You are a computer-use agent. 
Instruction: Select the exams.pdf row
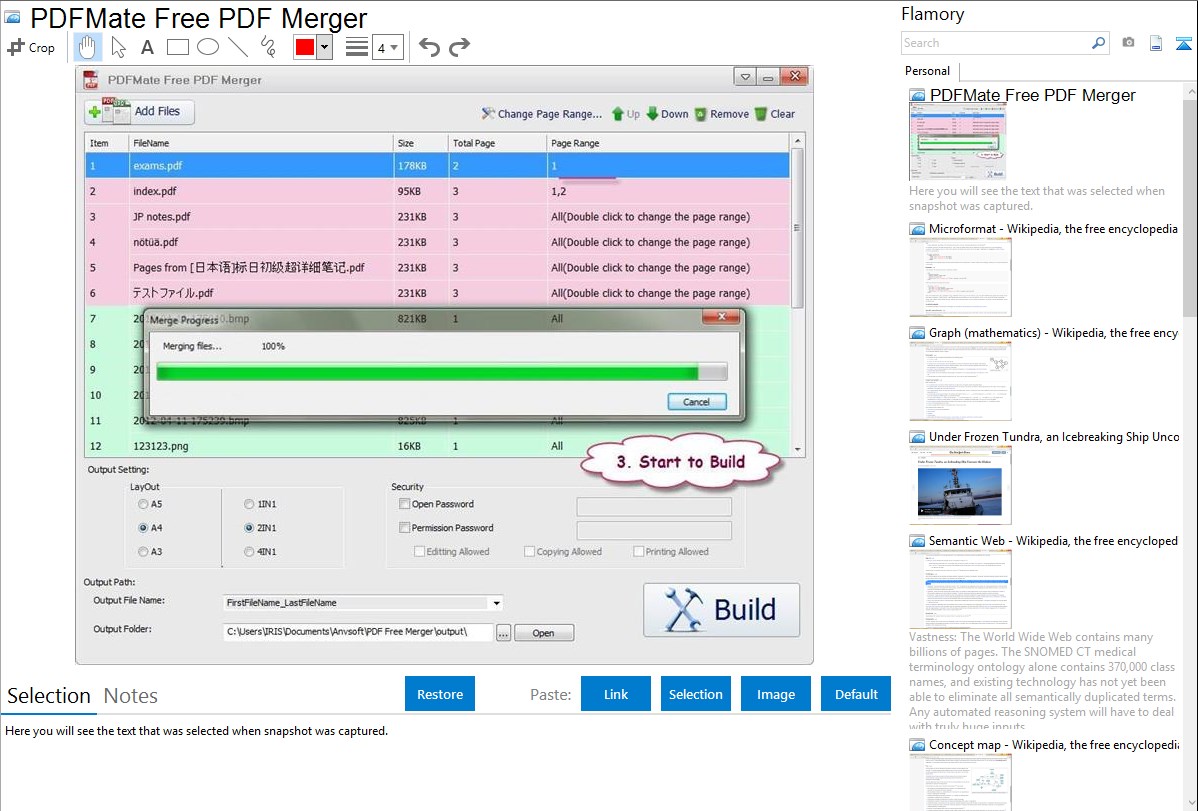click(437, 166)
